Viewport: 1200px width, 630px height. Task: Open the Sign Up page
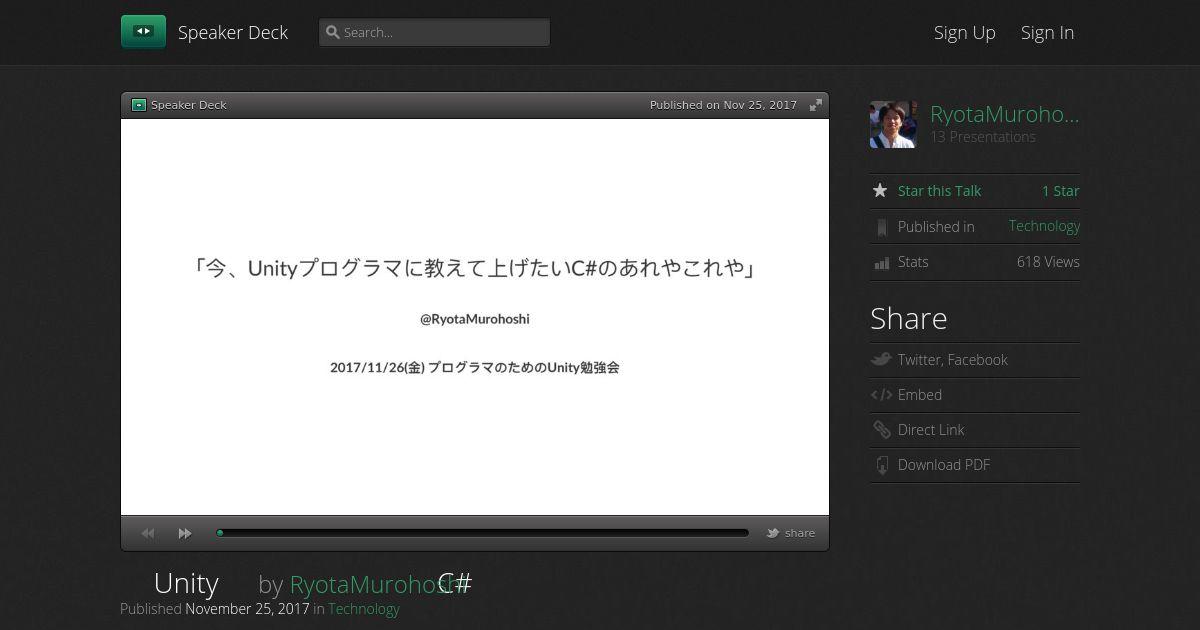(964, 32)
